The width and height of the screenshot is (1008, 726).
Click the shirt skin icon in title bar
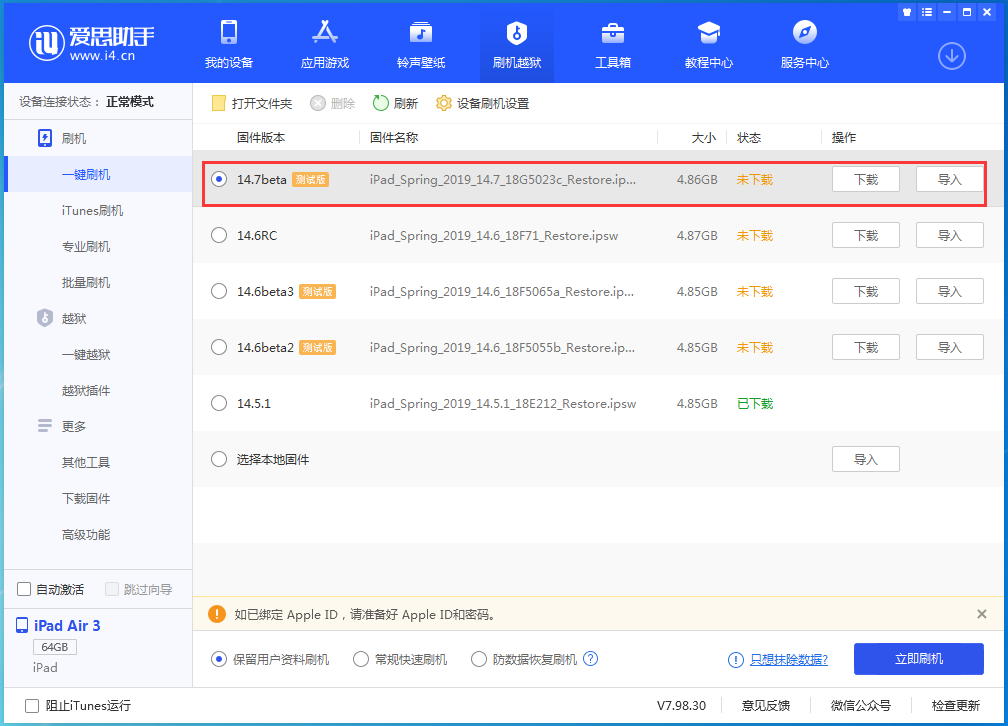(907, 12)
